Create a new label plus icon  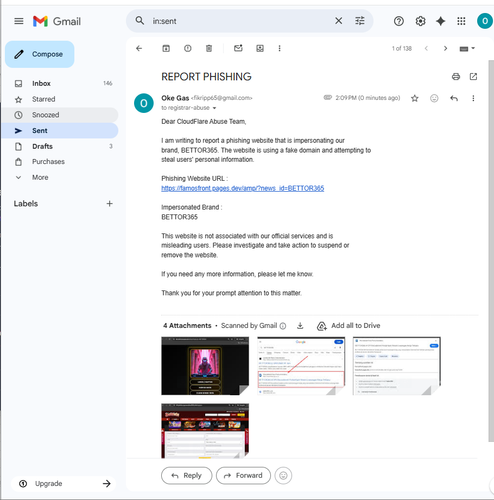(x=109, y=204)
